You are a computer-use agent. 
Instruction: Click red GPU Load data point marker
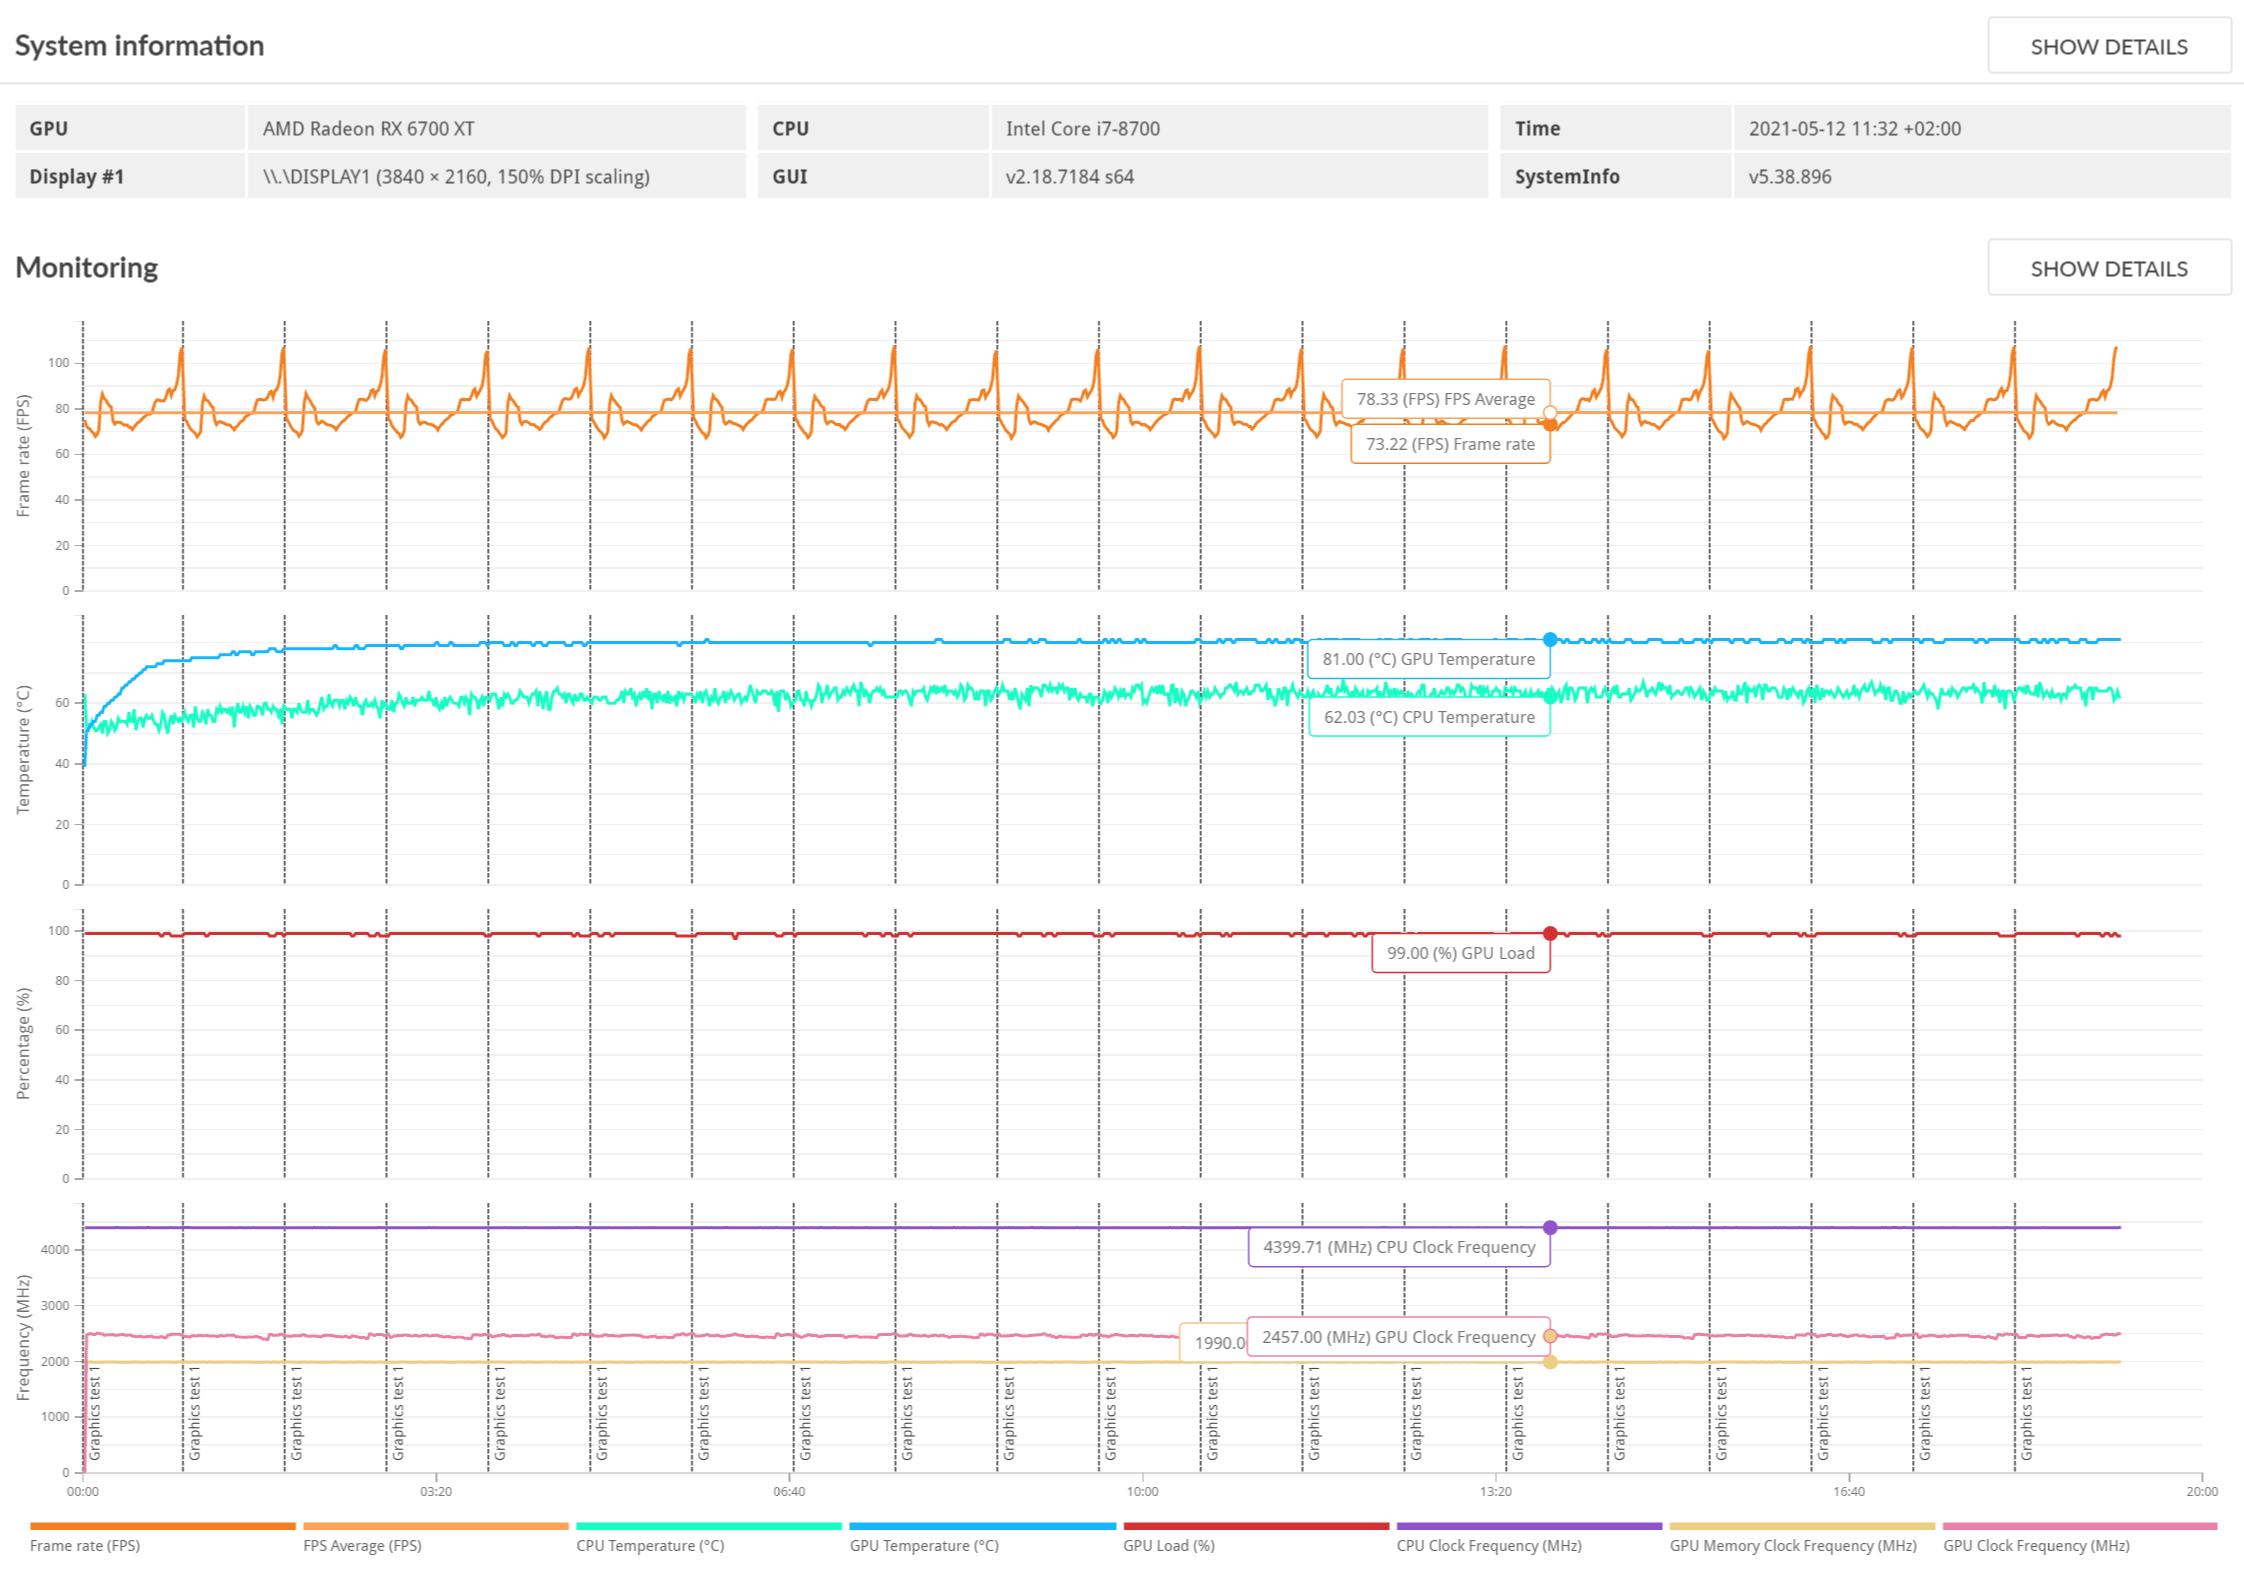1550,933
